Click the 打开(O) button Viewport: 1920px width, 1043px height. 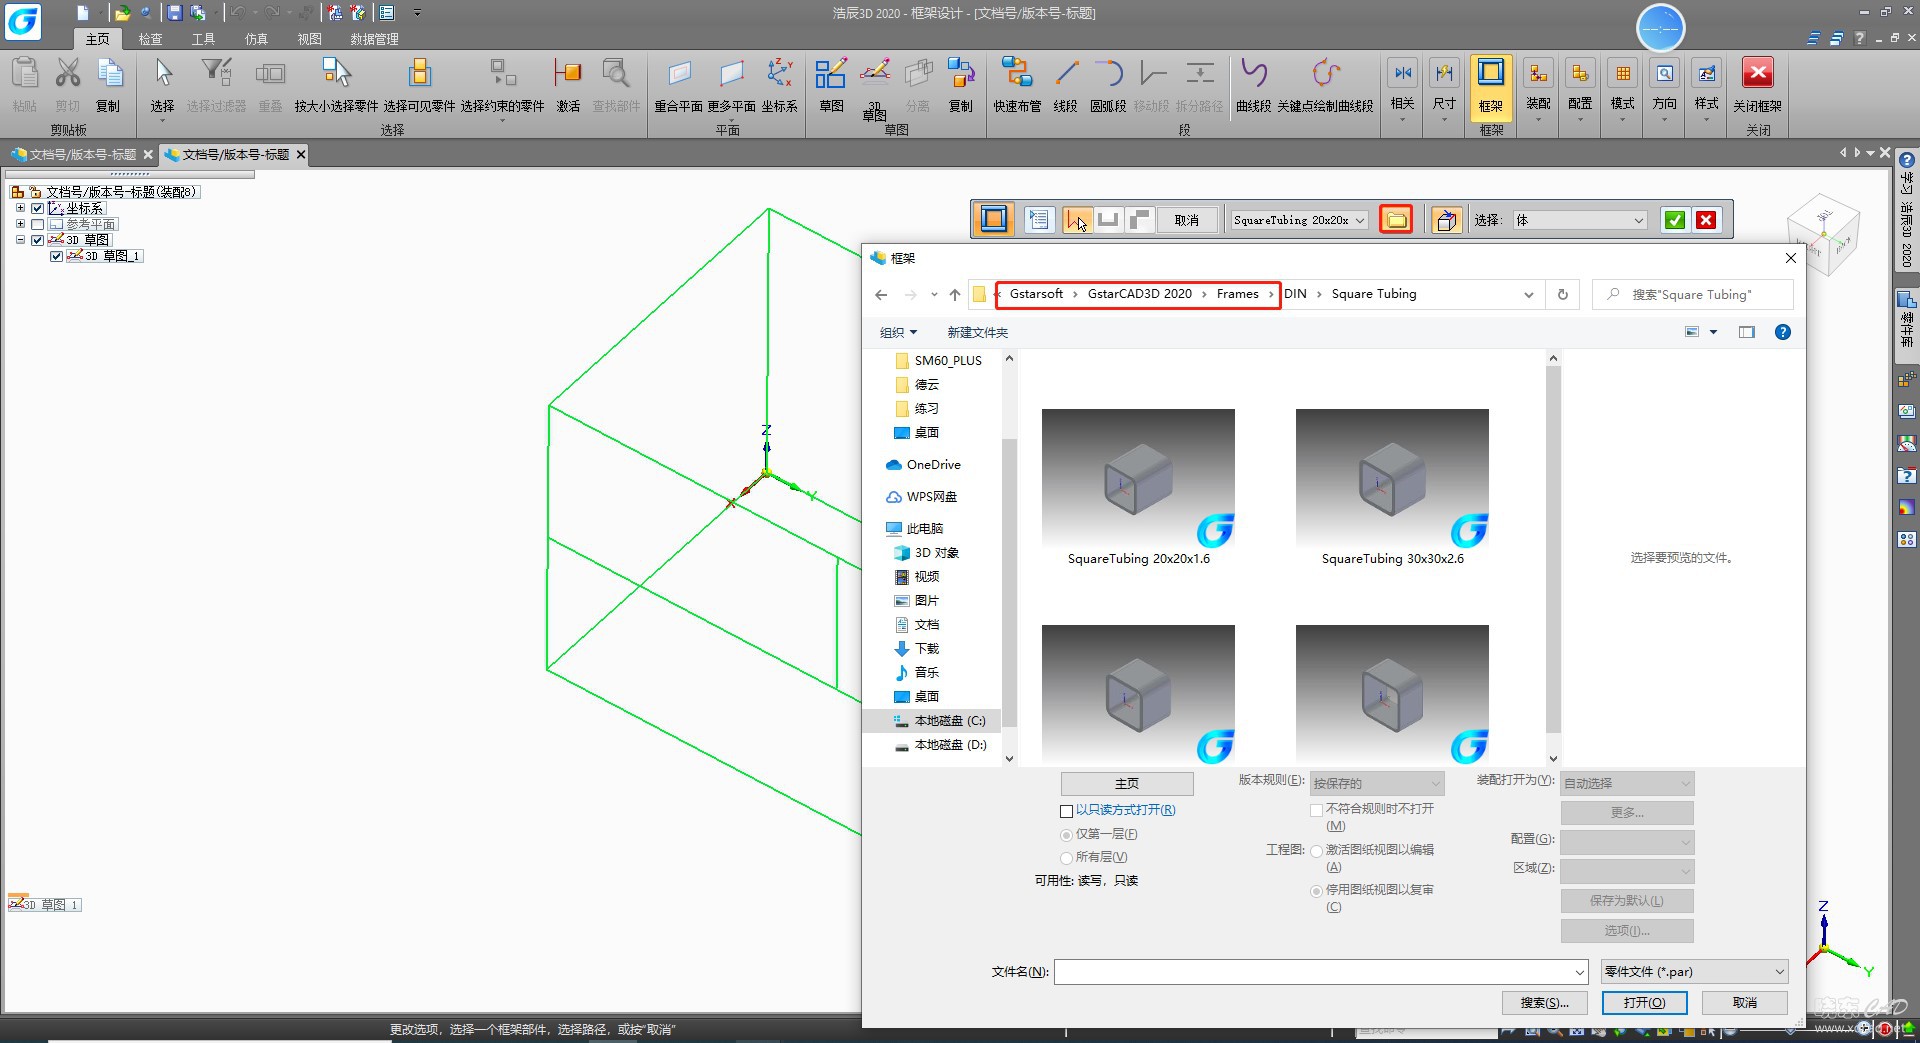1644,1002
